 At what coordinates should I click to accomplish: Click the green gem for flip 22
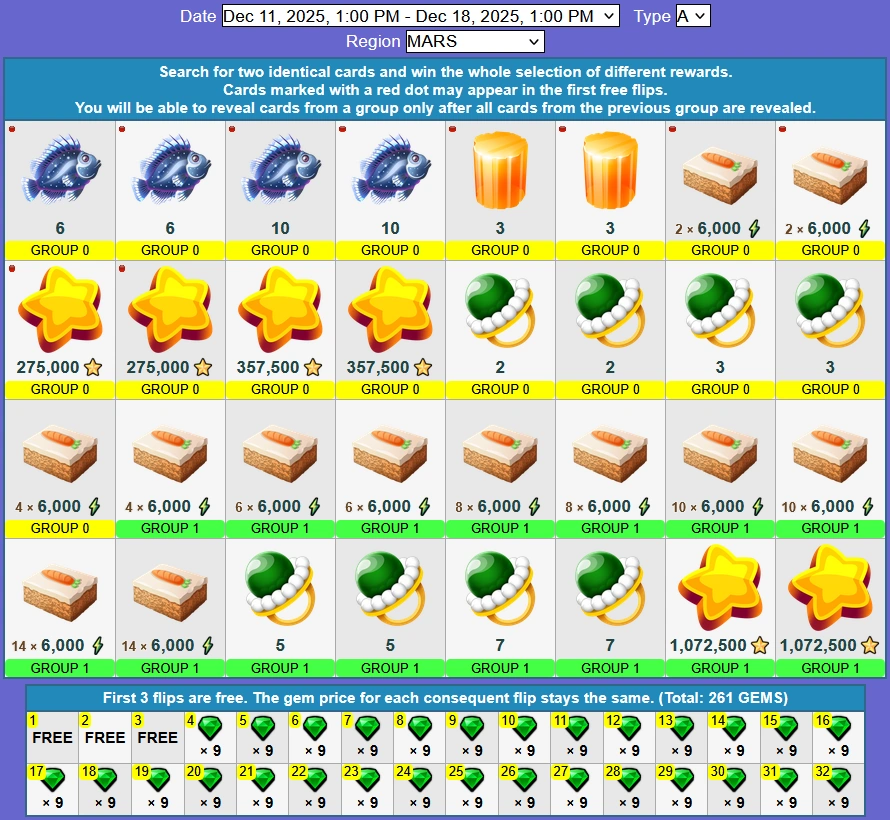(315, 780)
